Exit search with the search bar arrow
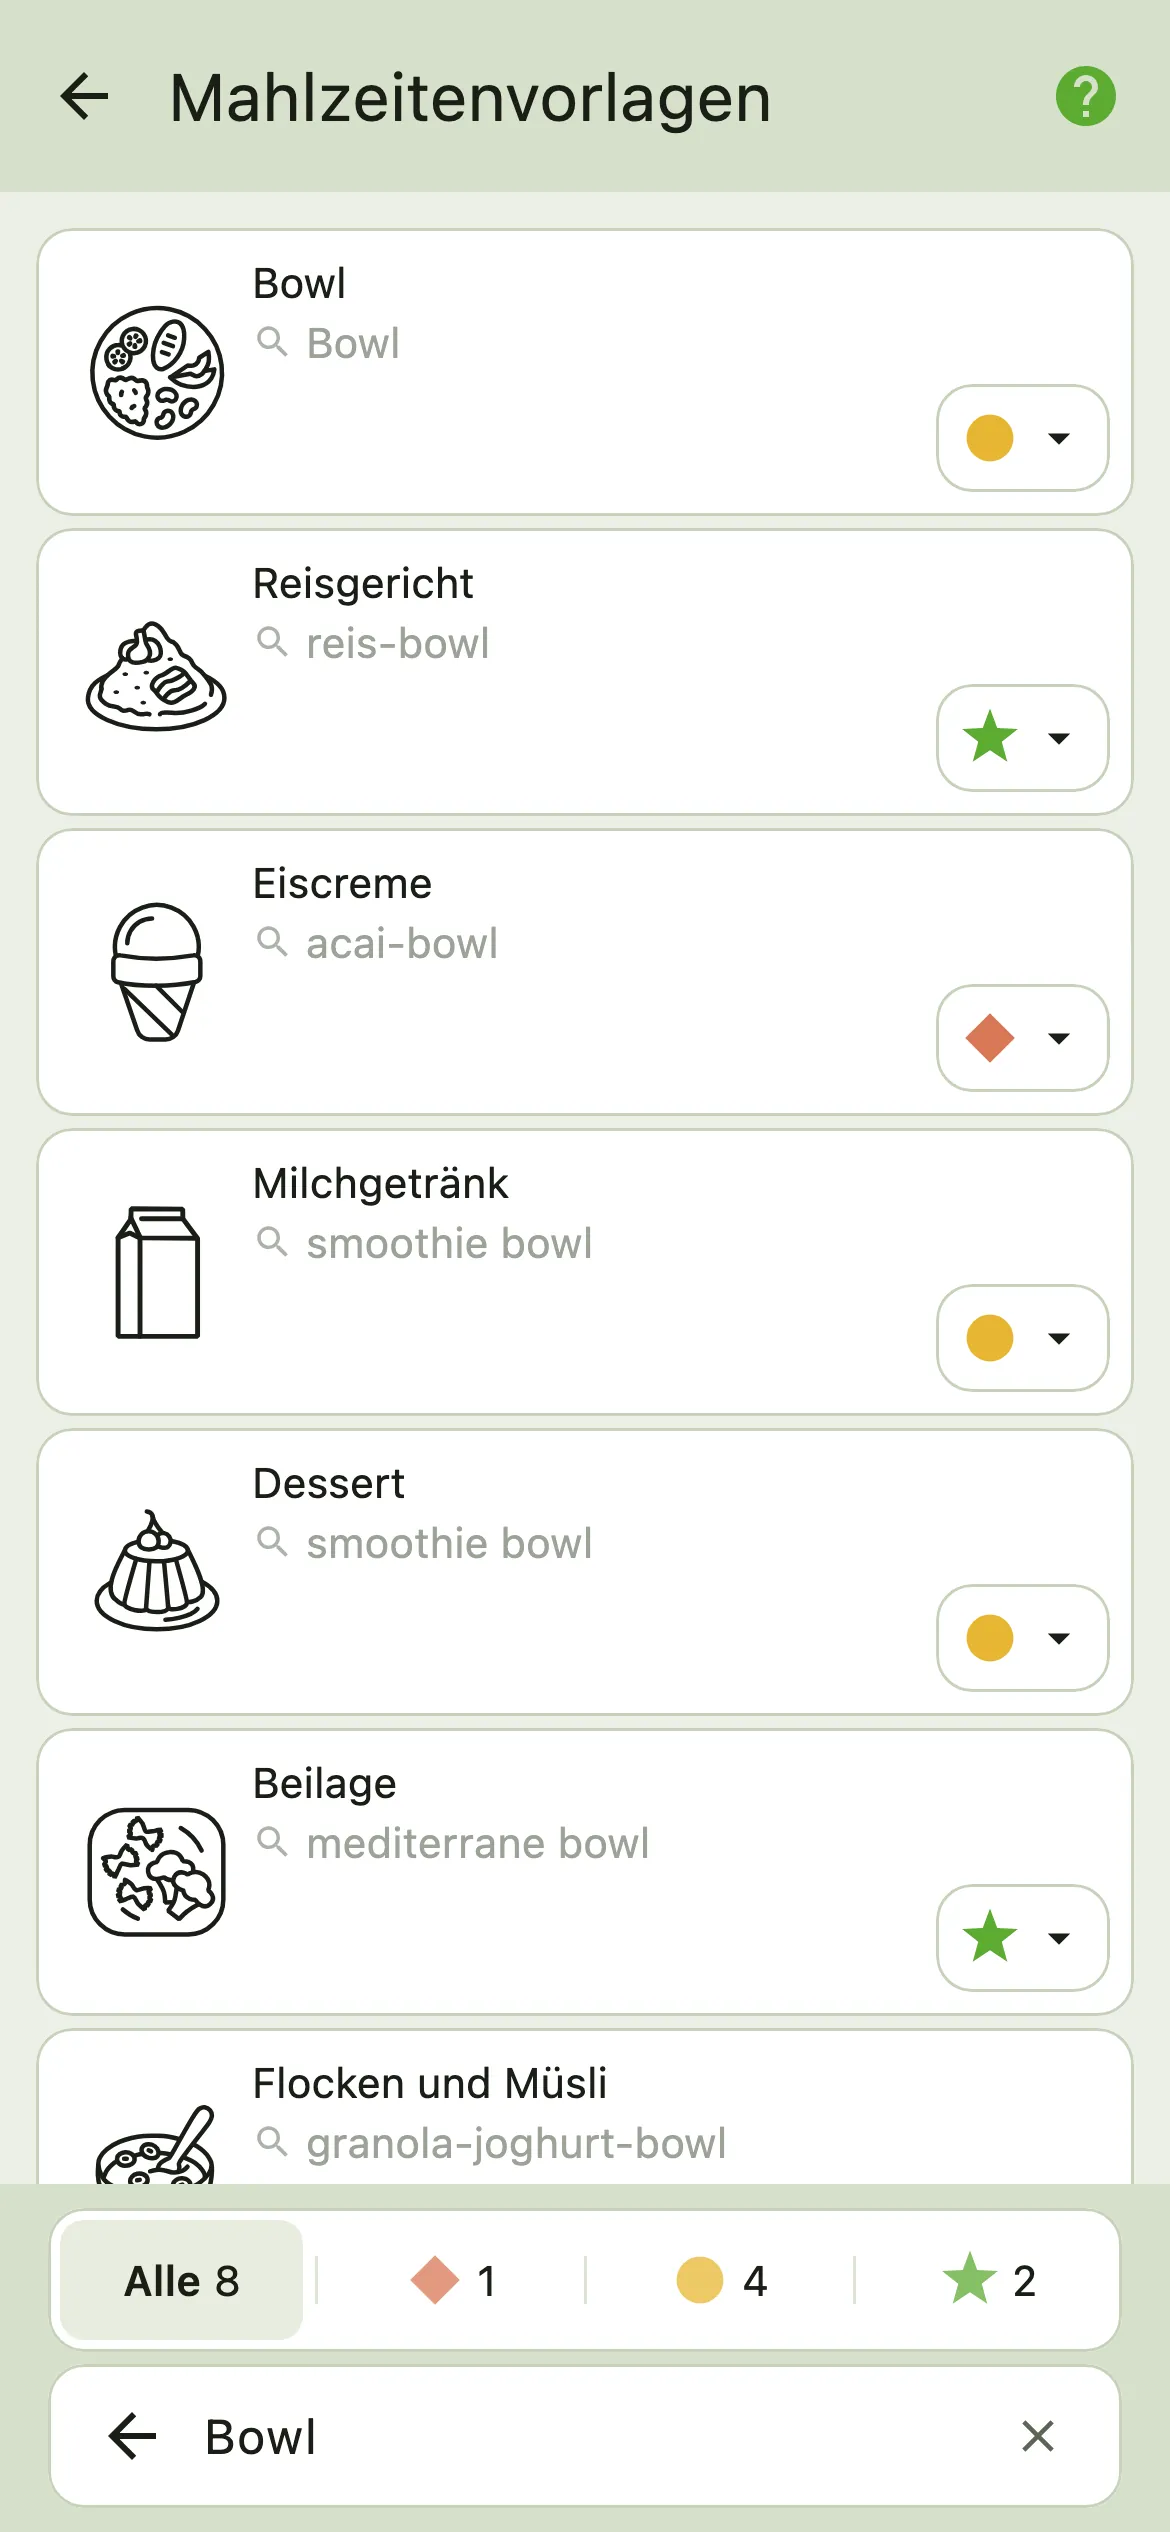Screen dimensions: 1170x2532 [132, 2436]
